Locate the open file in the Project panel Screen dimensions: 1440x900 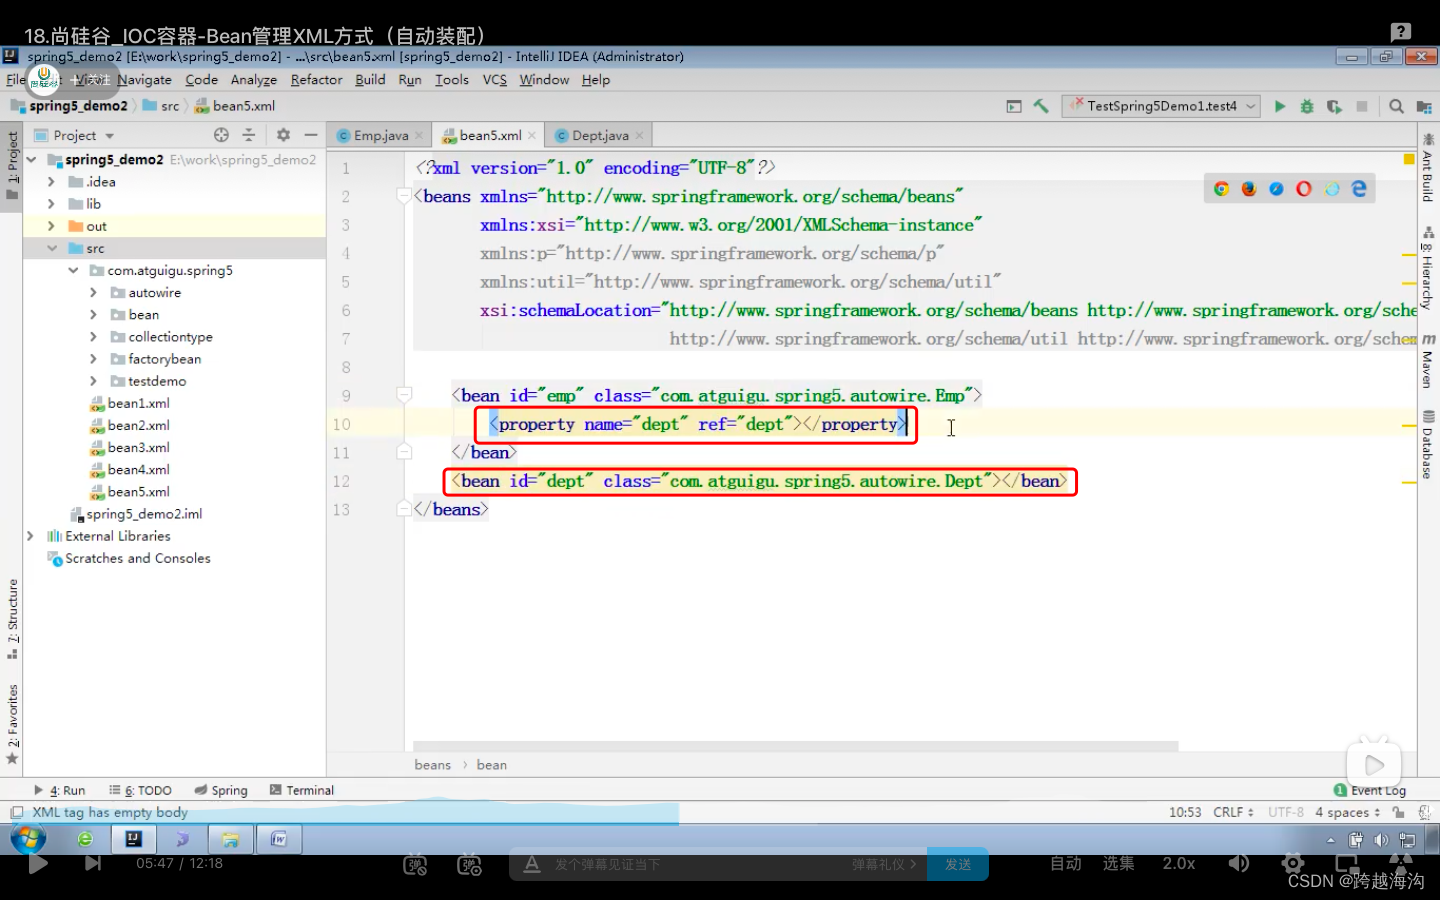(221, 135)
